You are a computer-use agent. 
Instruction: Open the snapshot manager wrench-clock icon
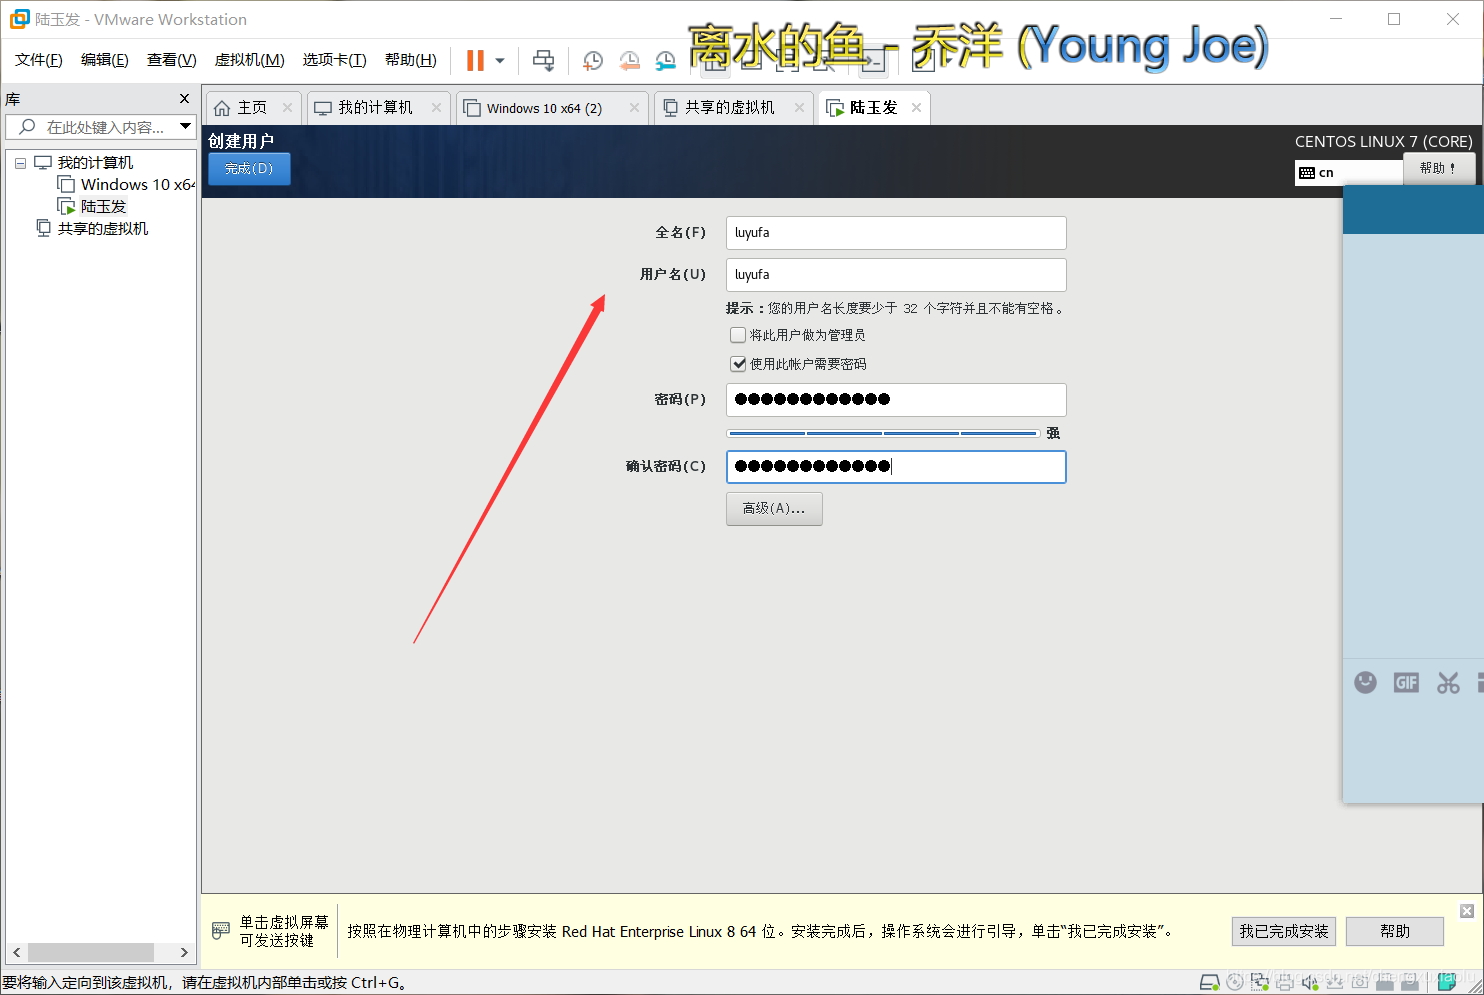666,60
